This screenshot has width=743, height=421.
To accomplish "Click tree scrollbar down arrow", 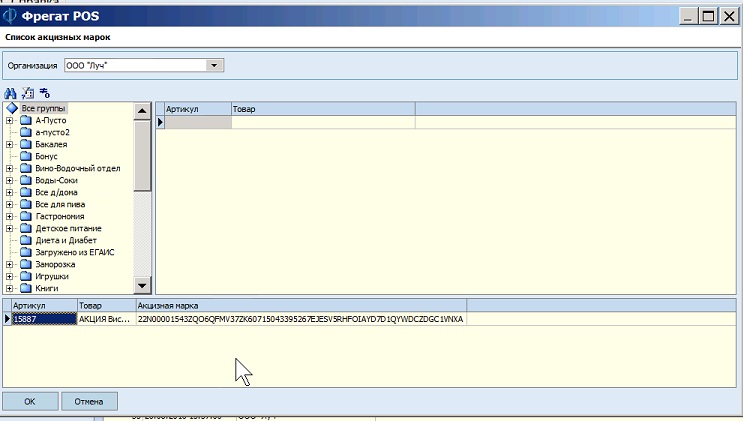I will [x=142, y=285].
